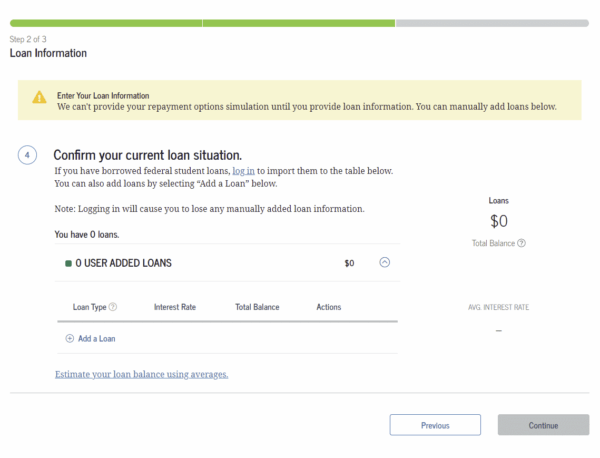Screen dimensions: 600x458
Task: Click the Loans $0 total amount
Action: [499, 221]
